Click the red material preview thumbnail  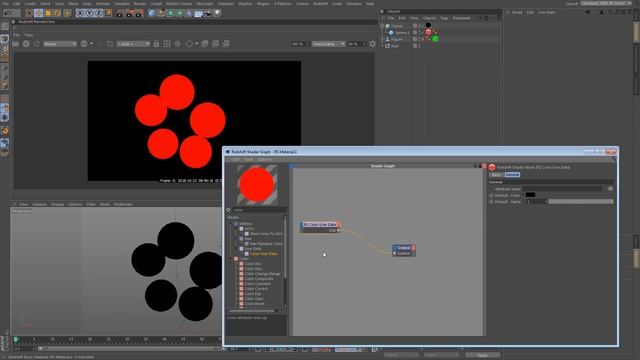pos(257,185)
